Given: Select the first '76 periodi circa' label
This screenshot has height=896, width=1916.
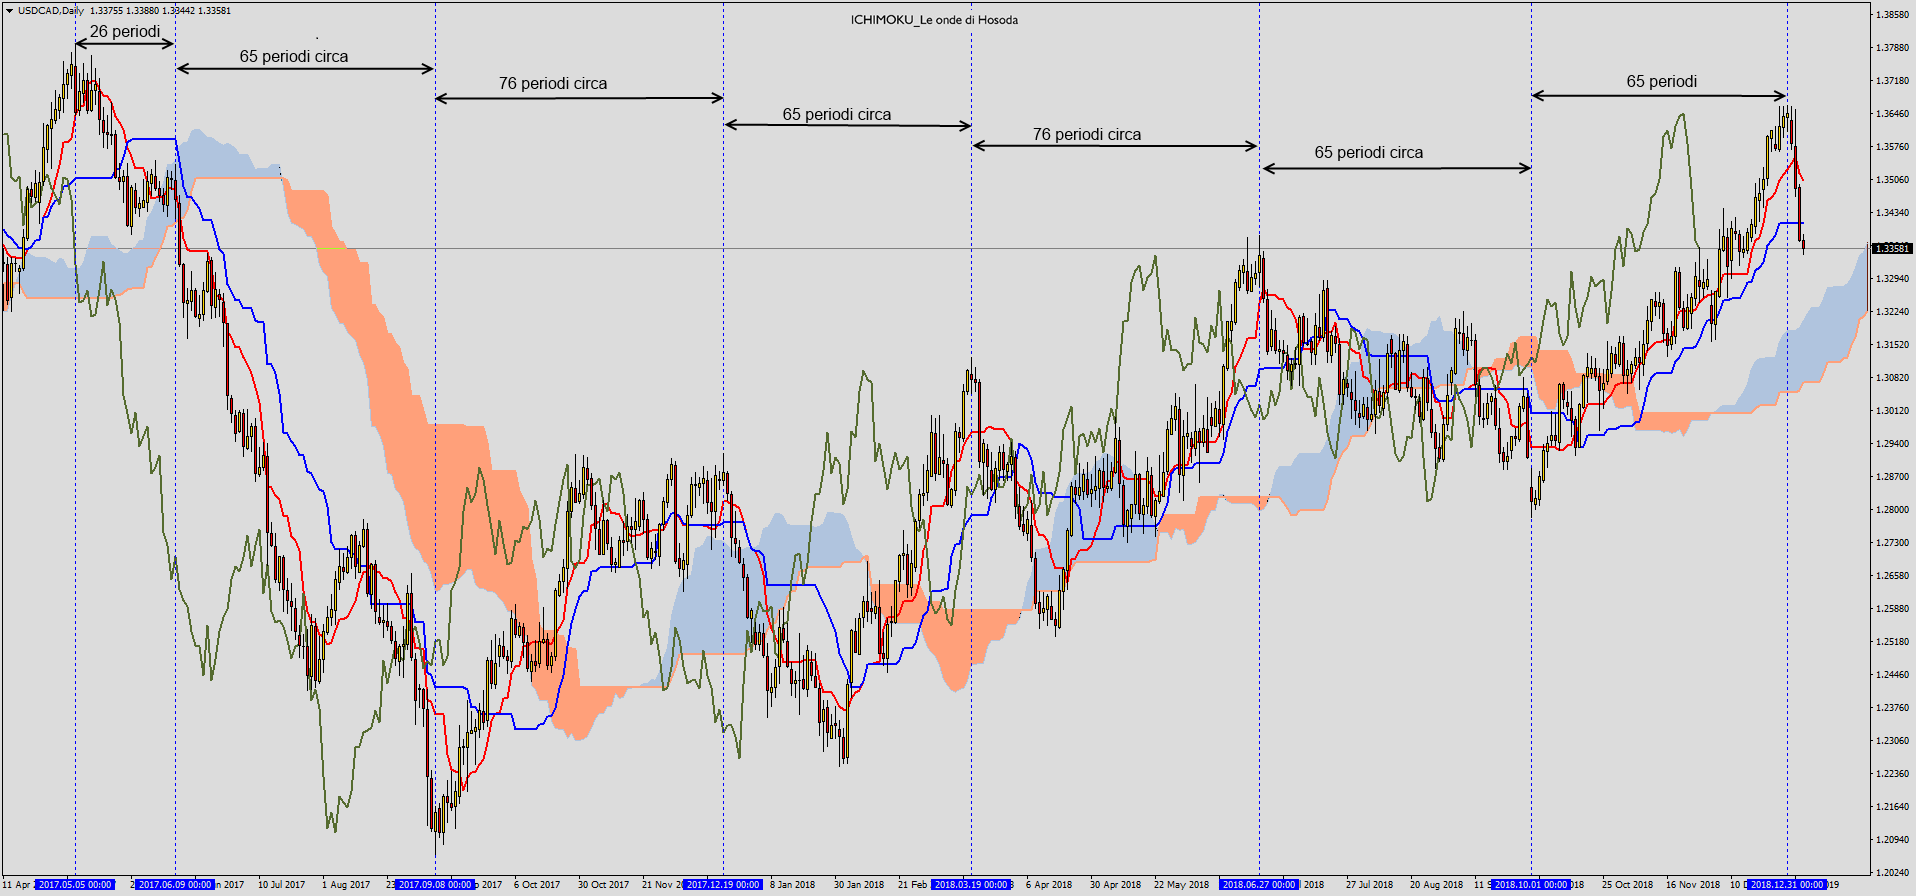Looking at the screenshot, I should click(x=553, y=84).
